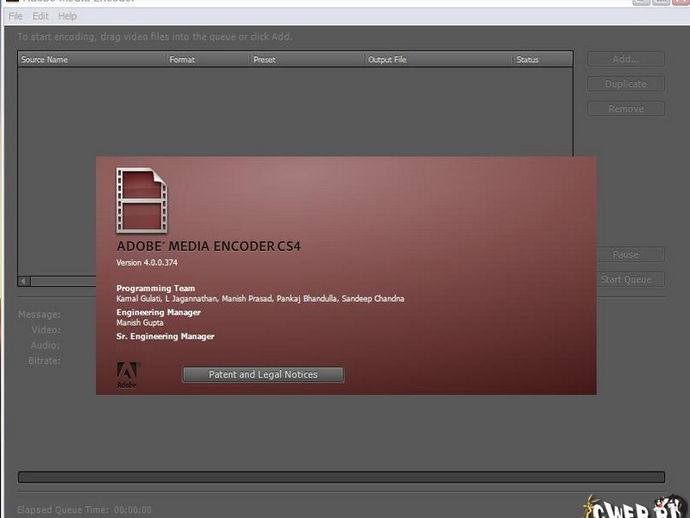Sort by Status column header
Screen dimensions: 690x518
tap(543, 59)
